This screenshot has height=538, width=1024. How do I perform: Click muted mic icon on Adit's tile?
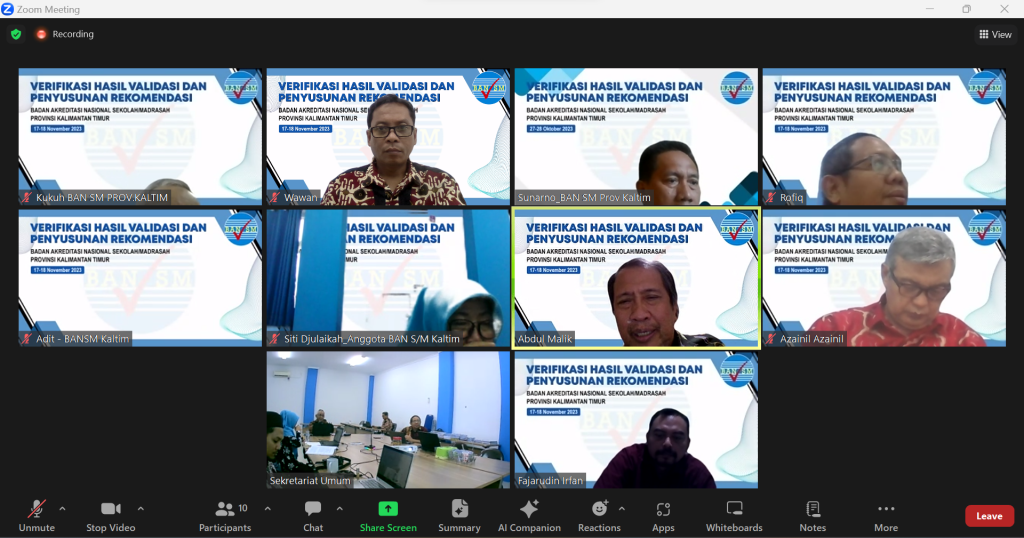pos(27,339)
